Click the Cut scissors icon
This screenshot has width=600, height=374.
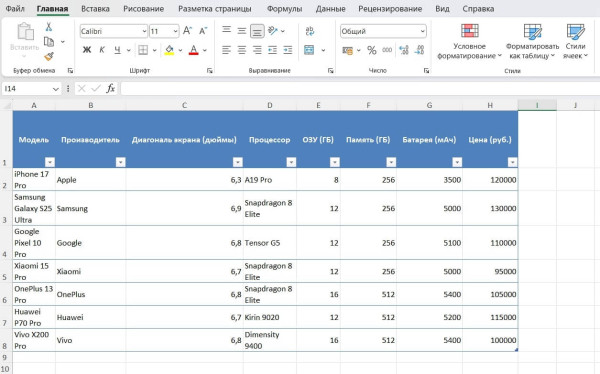coord(49,27)
